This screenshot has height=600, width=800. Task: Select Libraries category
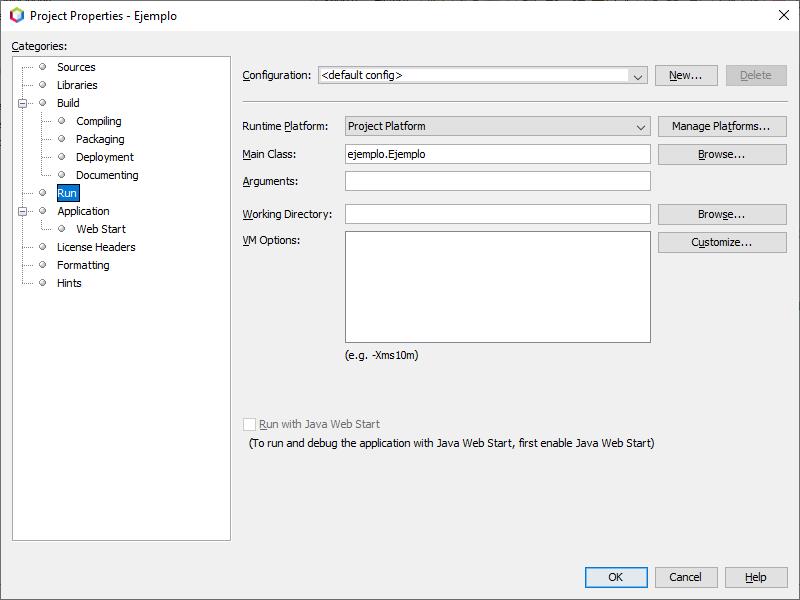pyautogui.click(x=77, y=85)
